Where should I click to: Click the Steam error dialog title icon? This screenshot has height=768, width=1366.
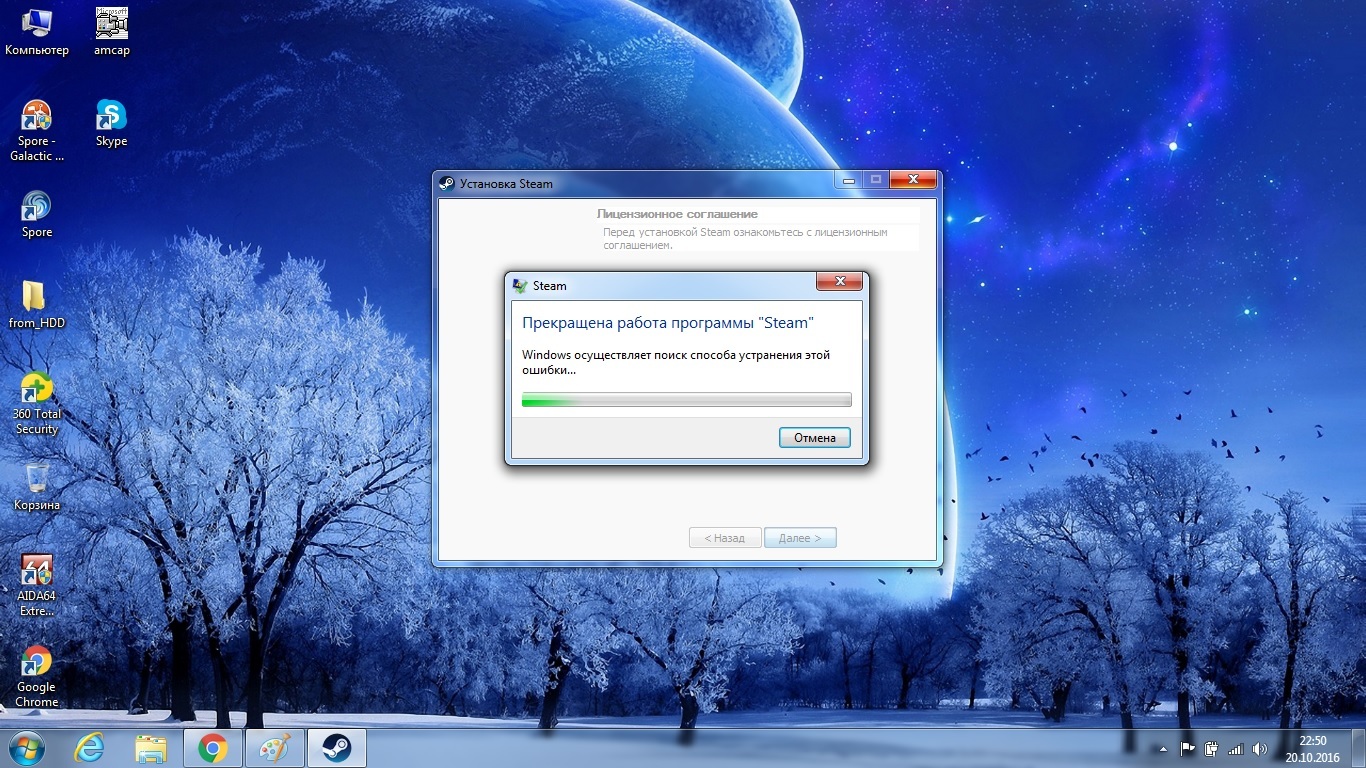coord(520,286)
